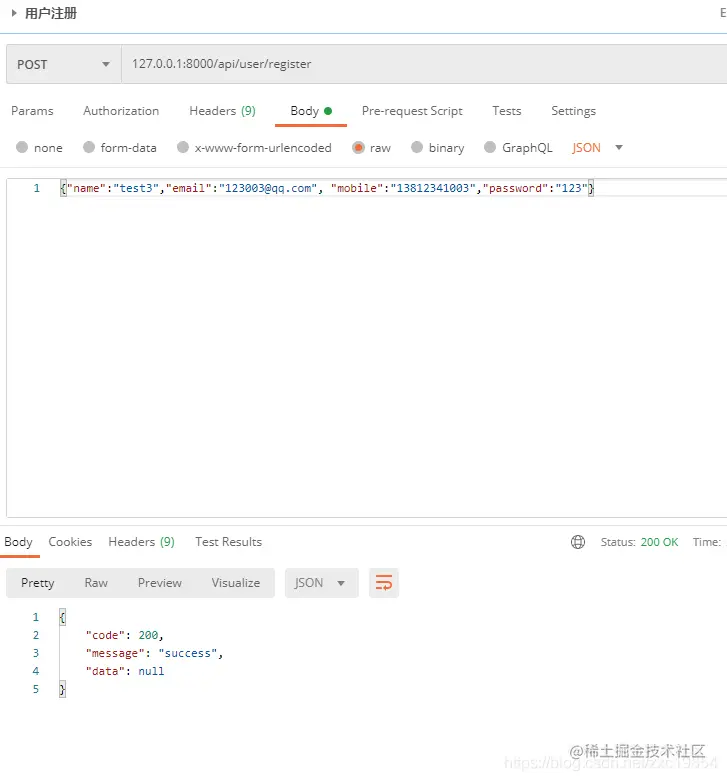Open the response JSON format dropdown
The image size is (727, 781).
322,583
